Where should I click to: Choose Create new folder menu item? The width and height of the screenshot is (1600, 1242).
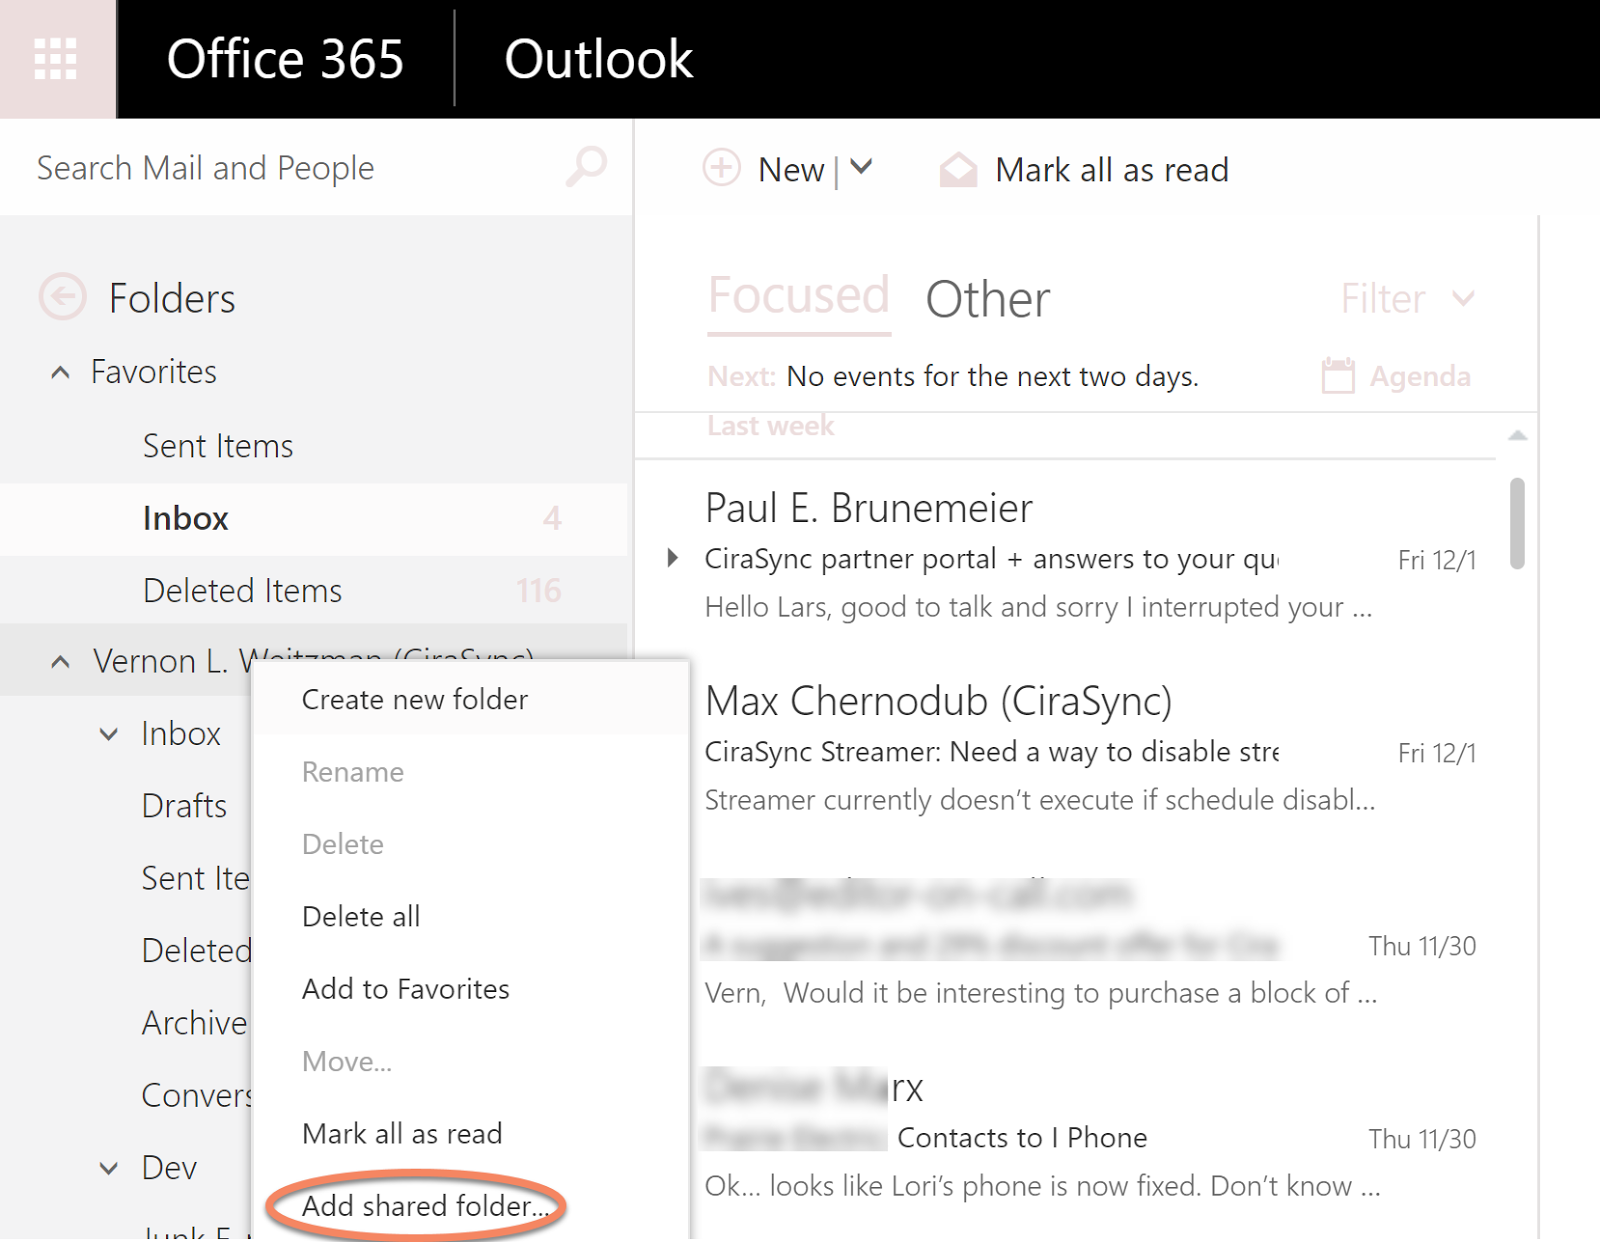414,699
